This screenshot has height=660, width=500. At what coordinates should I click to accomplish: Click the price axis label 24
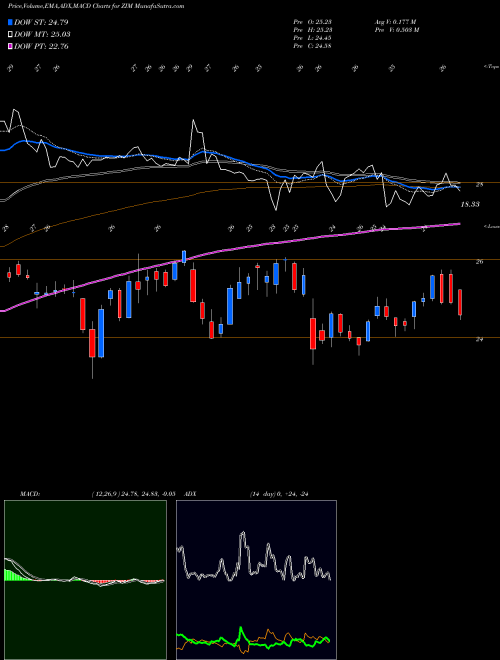click(x=479, y=339)
